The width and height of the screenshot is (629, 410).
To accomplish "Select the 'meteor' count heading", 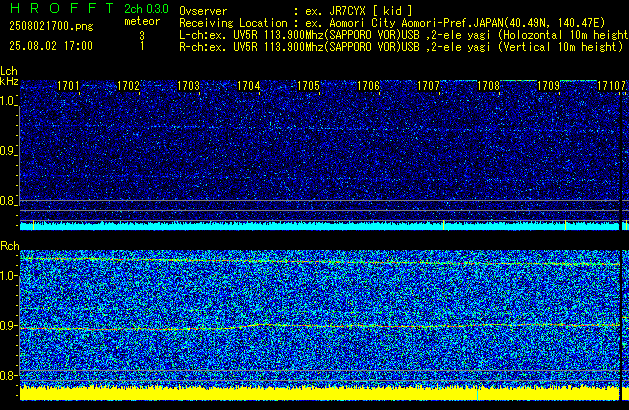I will [142, 21].
